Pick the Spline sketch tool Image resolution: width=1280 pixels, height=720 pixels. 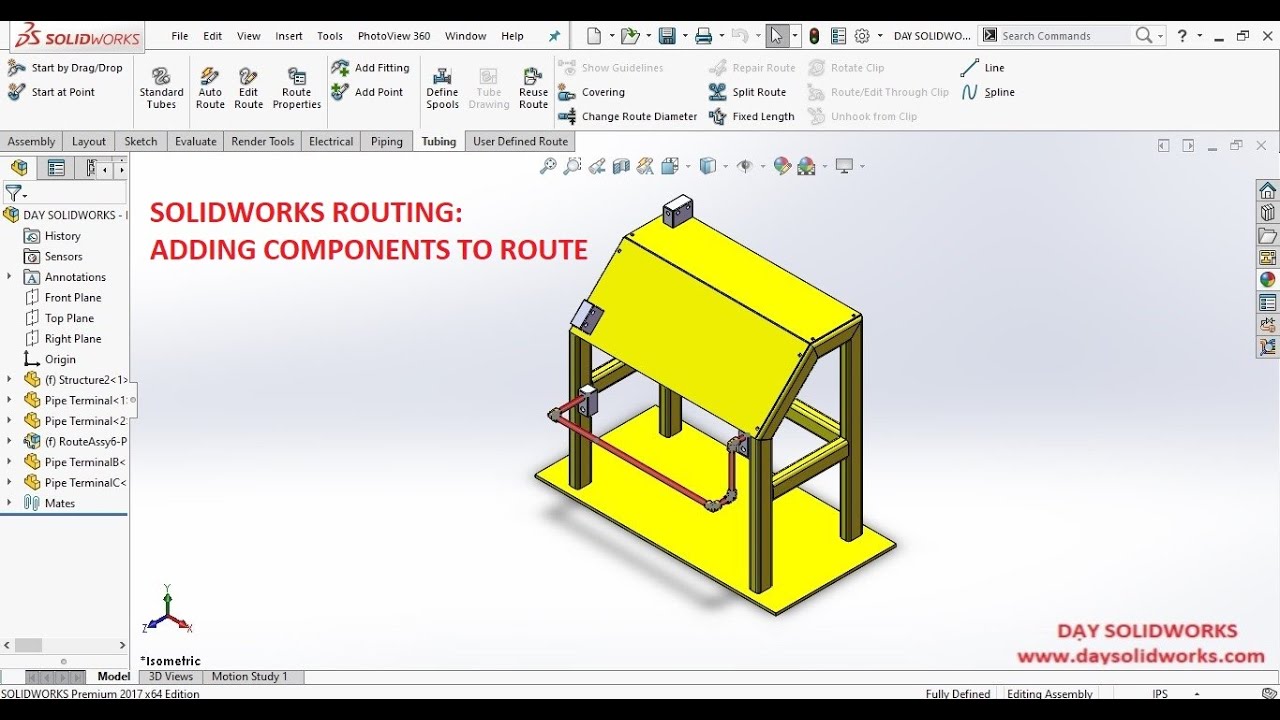click(987, 92)
